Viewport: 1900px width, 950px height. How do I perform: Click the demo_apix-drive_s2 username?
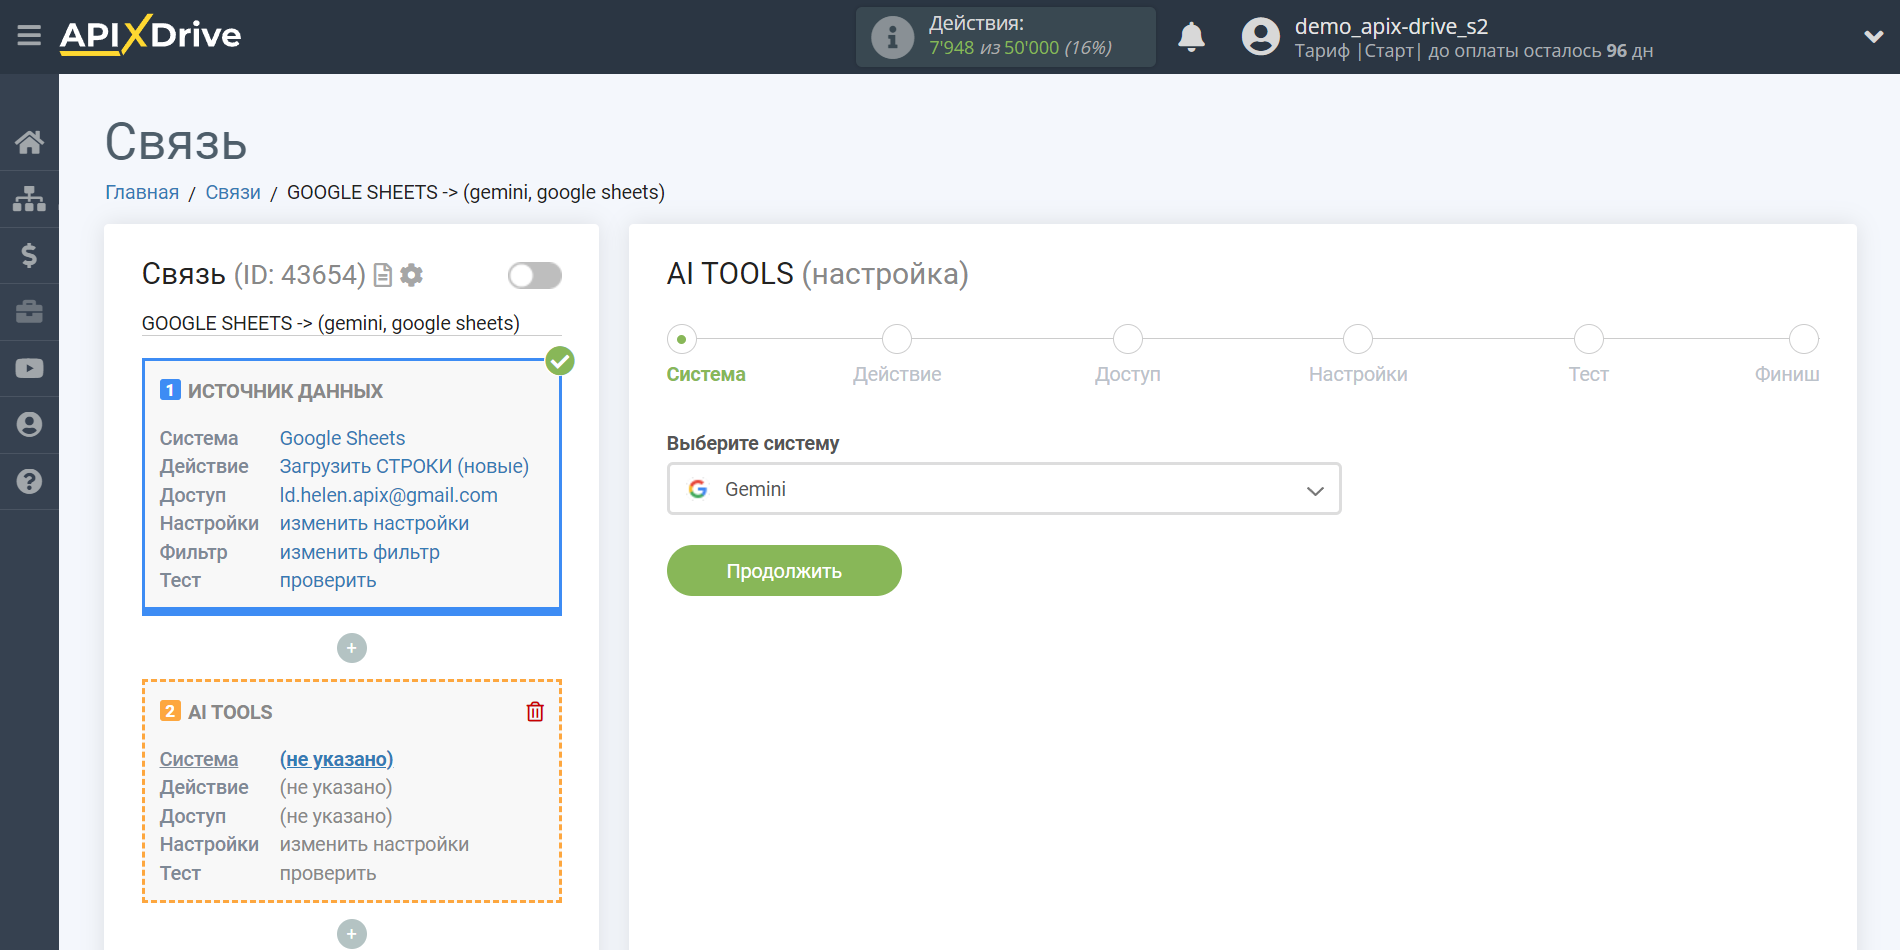1391,26
